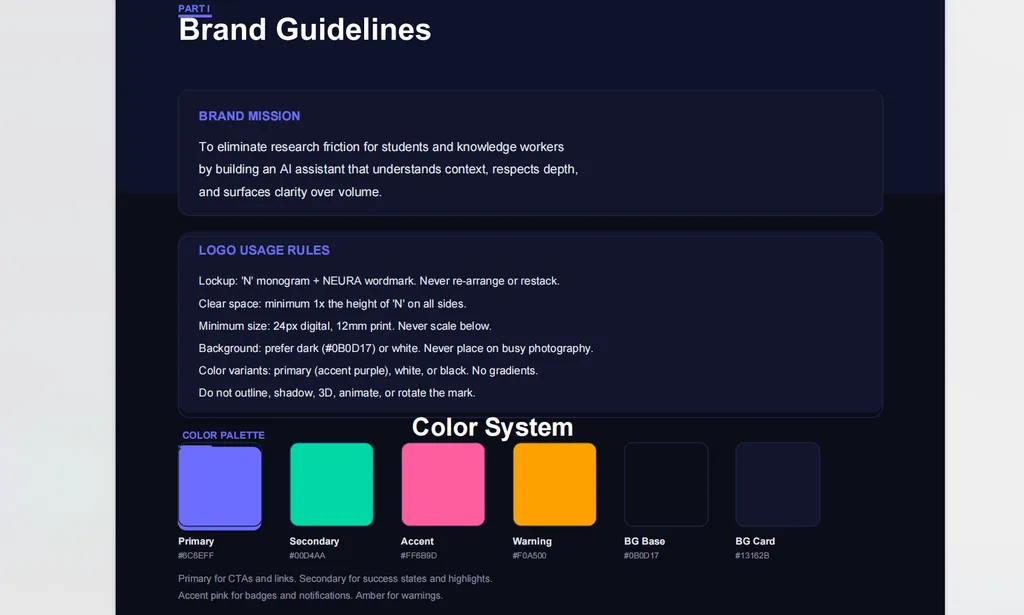
Task: Select the BG Base dark swatch
Action: pyautogui.click(x=666, y=484)
